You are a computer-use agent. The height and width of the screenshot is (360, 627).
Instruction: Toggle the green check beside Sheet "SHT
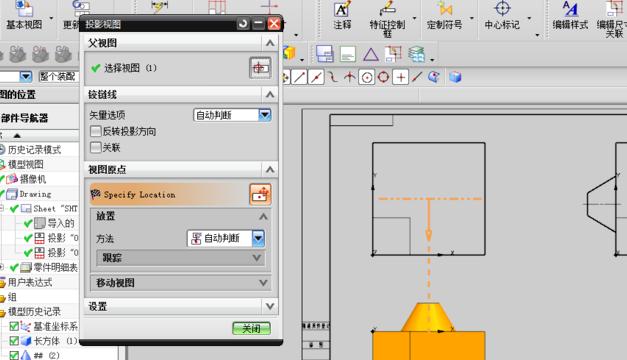[14, 208]
